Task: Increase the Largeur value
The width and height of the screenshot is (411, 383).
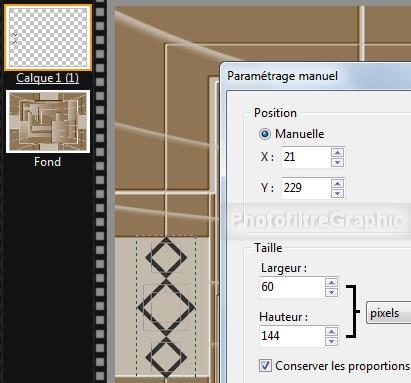Action: [331, 283]
